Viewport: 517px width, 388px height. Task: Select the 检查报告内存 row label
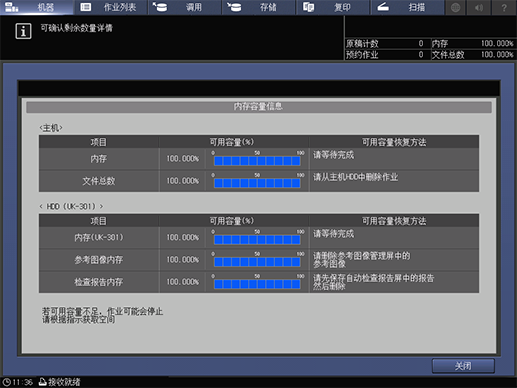[99, 282]
